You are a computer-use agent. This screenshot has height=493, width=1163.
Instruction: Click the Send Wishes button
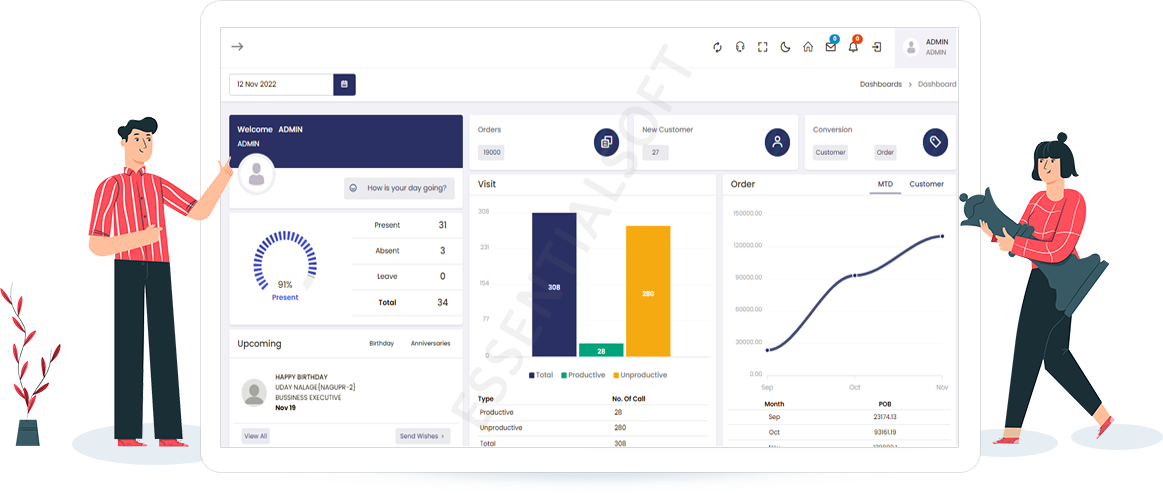[x=423, y=436]
